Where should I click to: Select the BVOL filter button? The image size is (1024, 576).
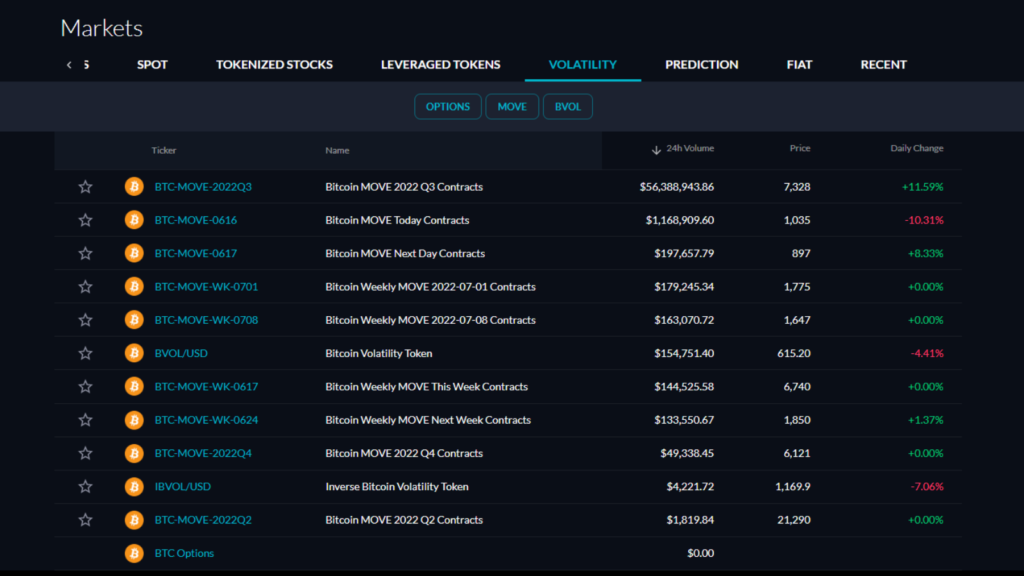(568, 106)
